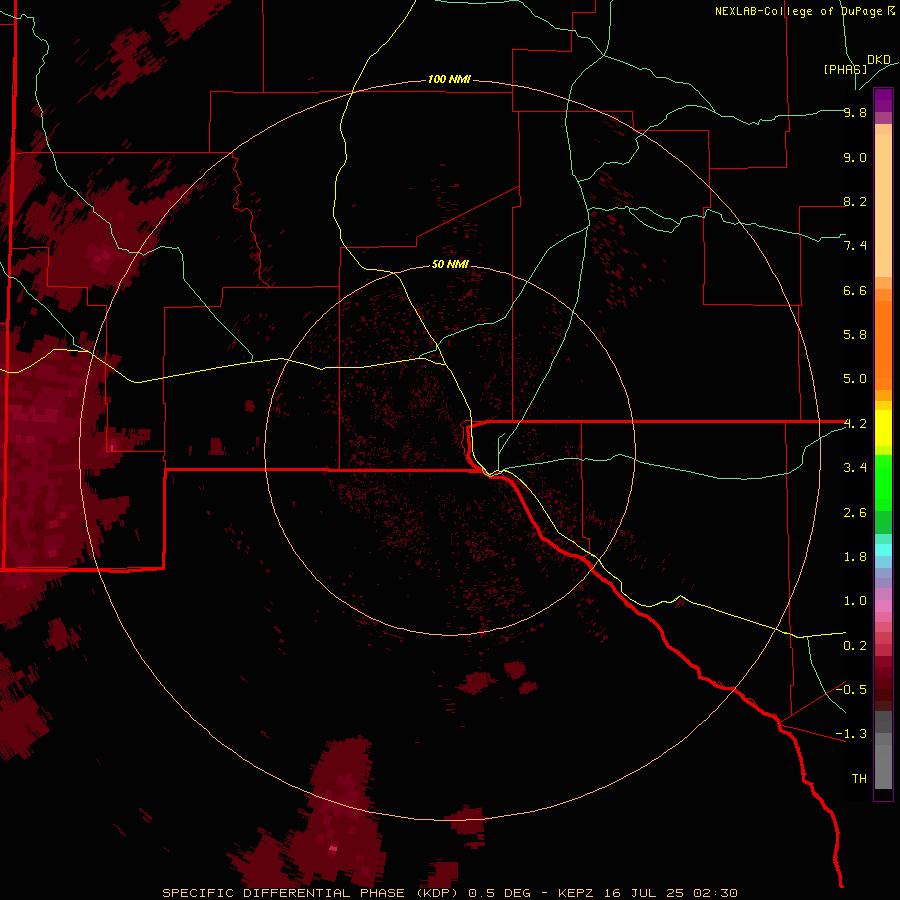
Task: Click the 8.2 value on the color scale
Action: (x=855, y=201)
